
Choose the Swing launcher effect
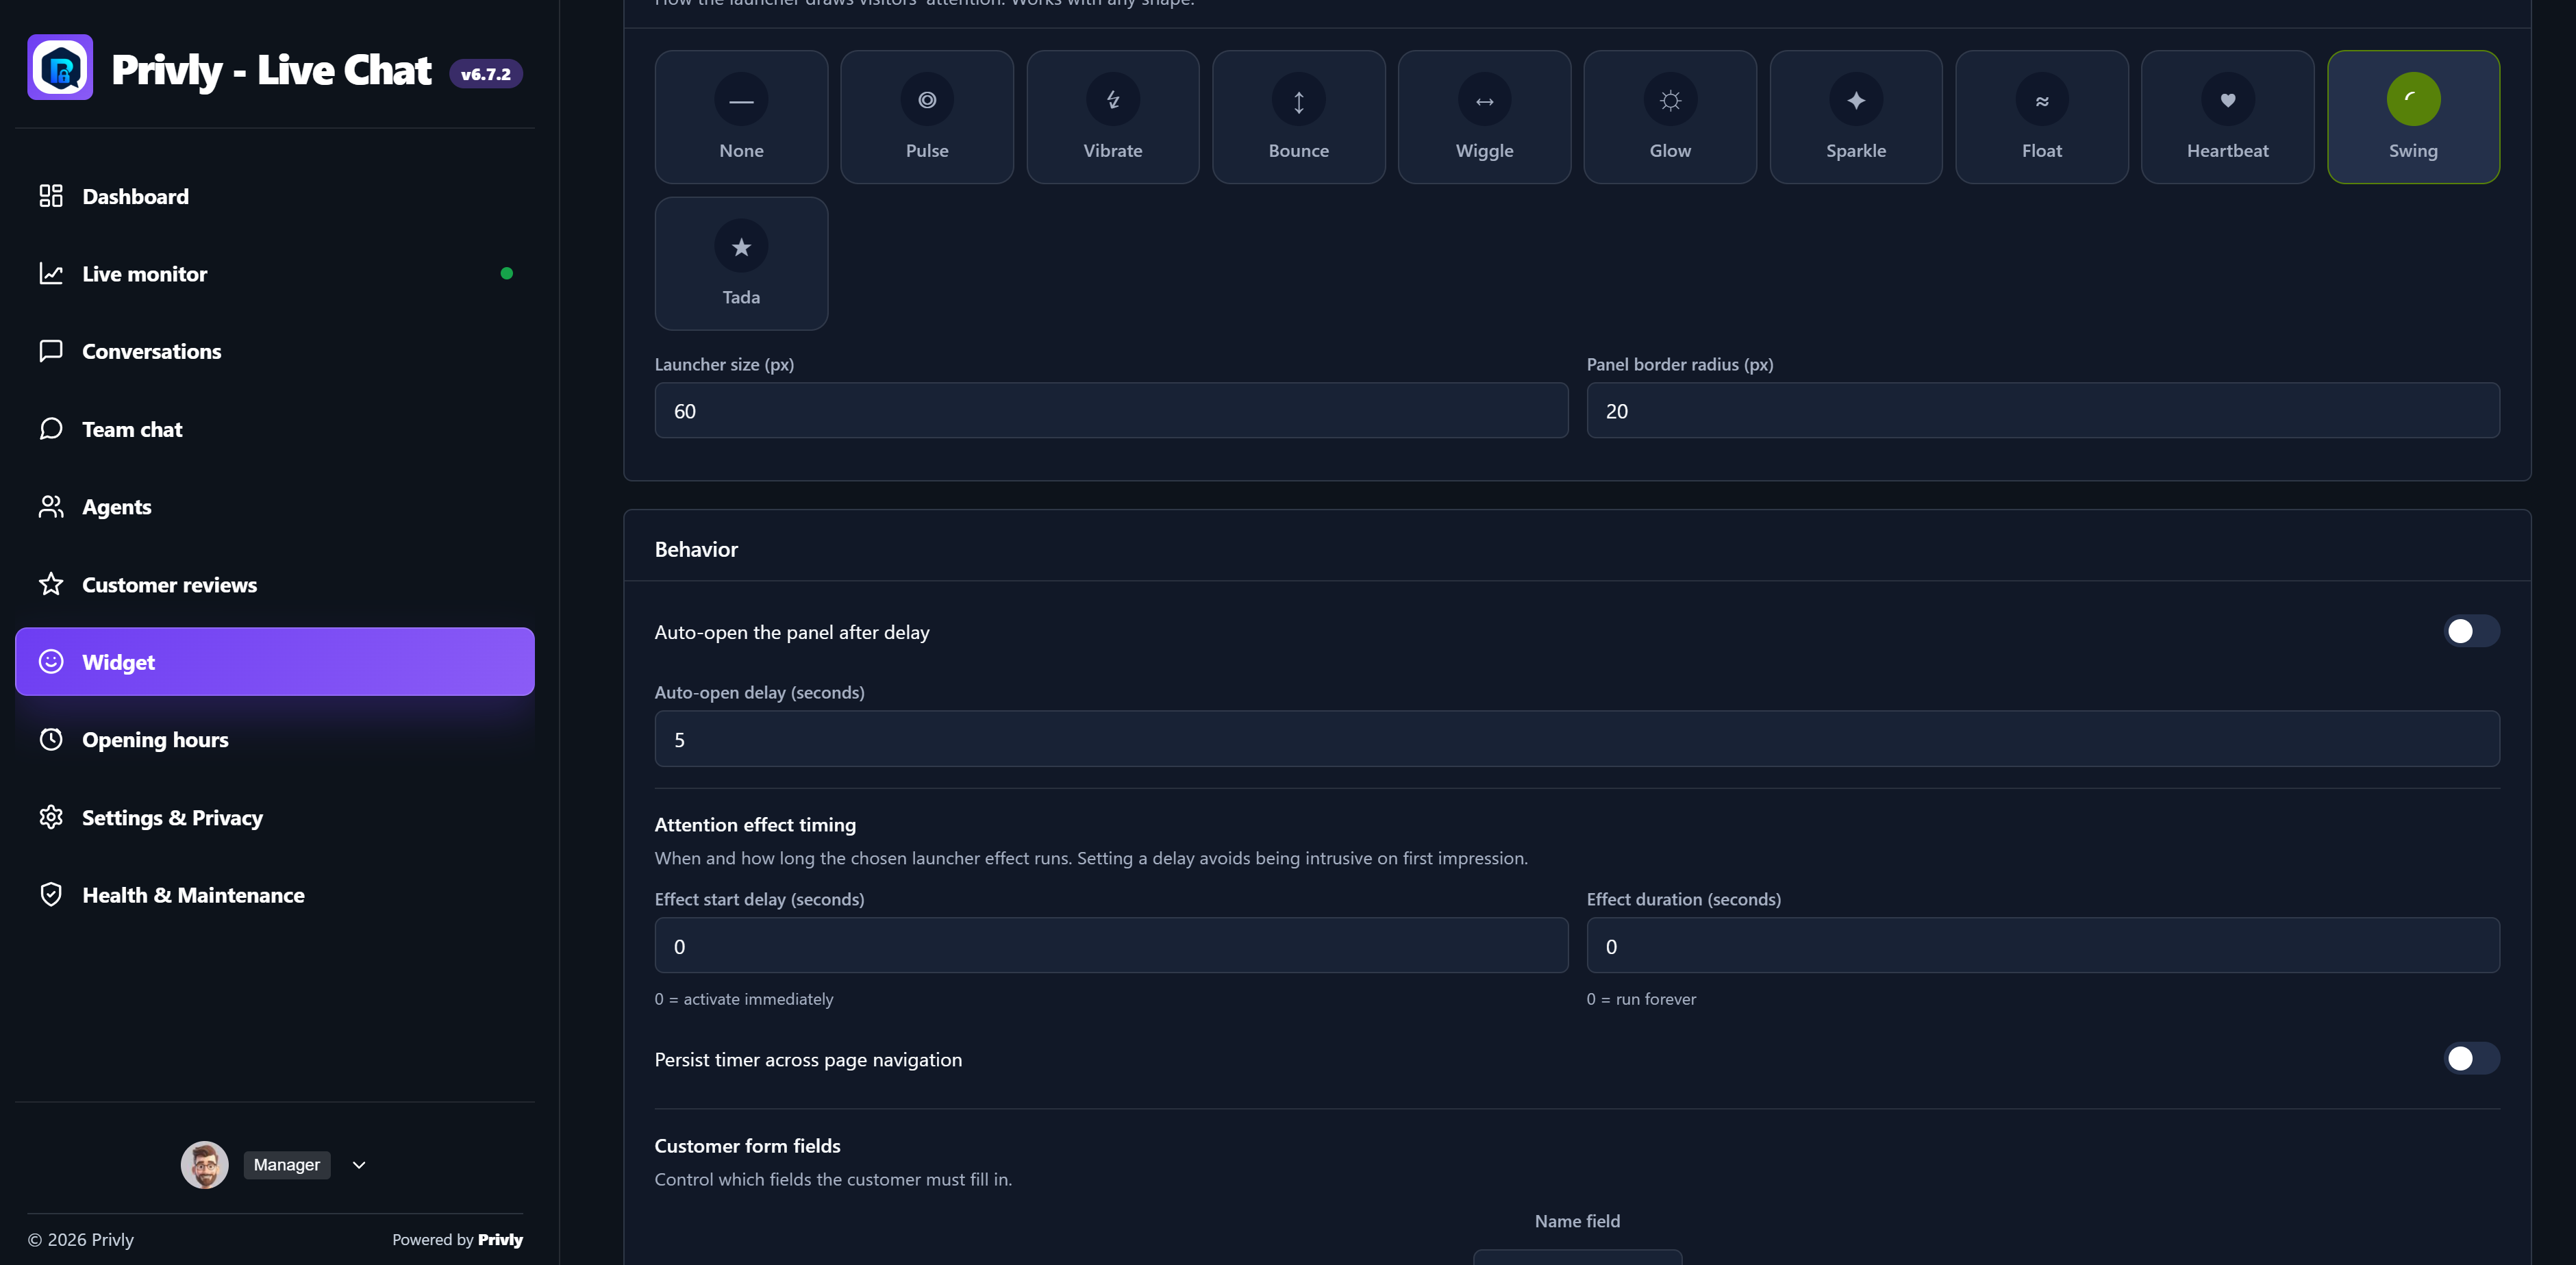coord(2413,117)
